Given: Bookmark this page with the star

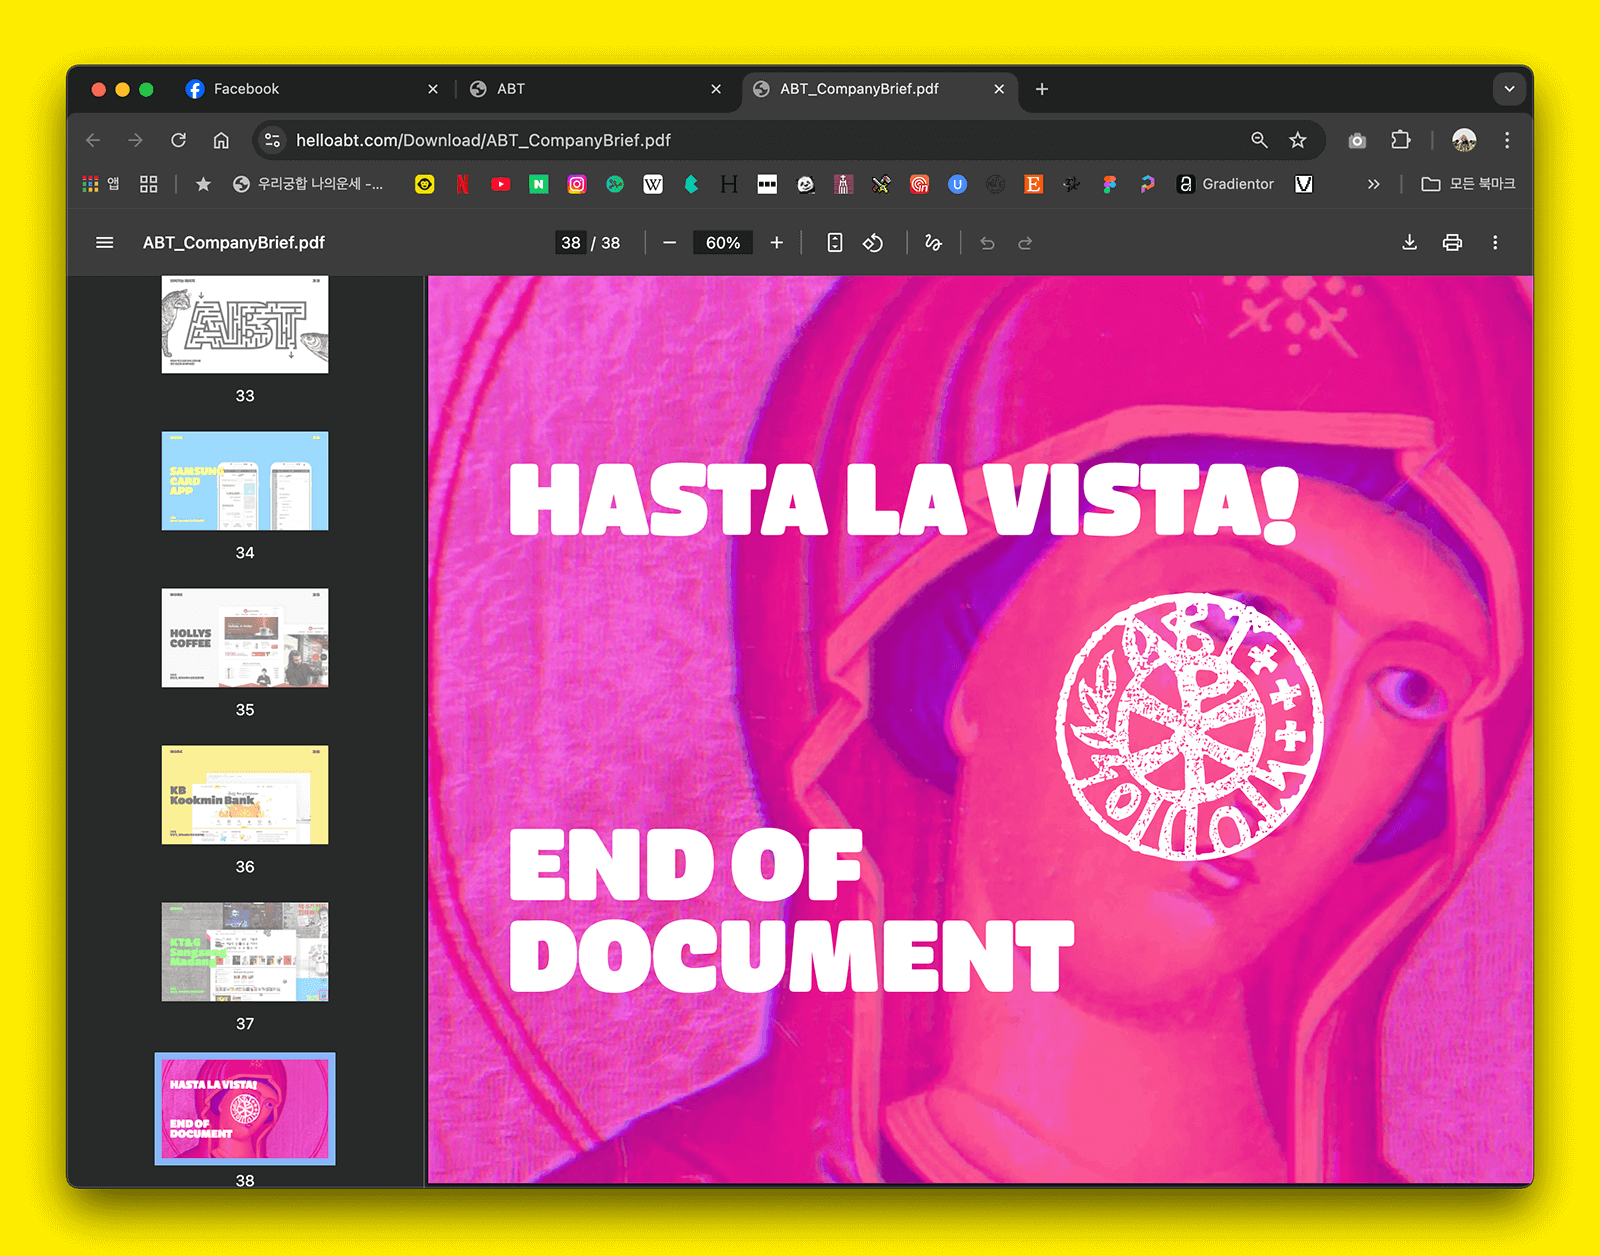Looking at the screenshot, I should [1298, 140].
